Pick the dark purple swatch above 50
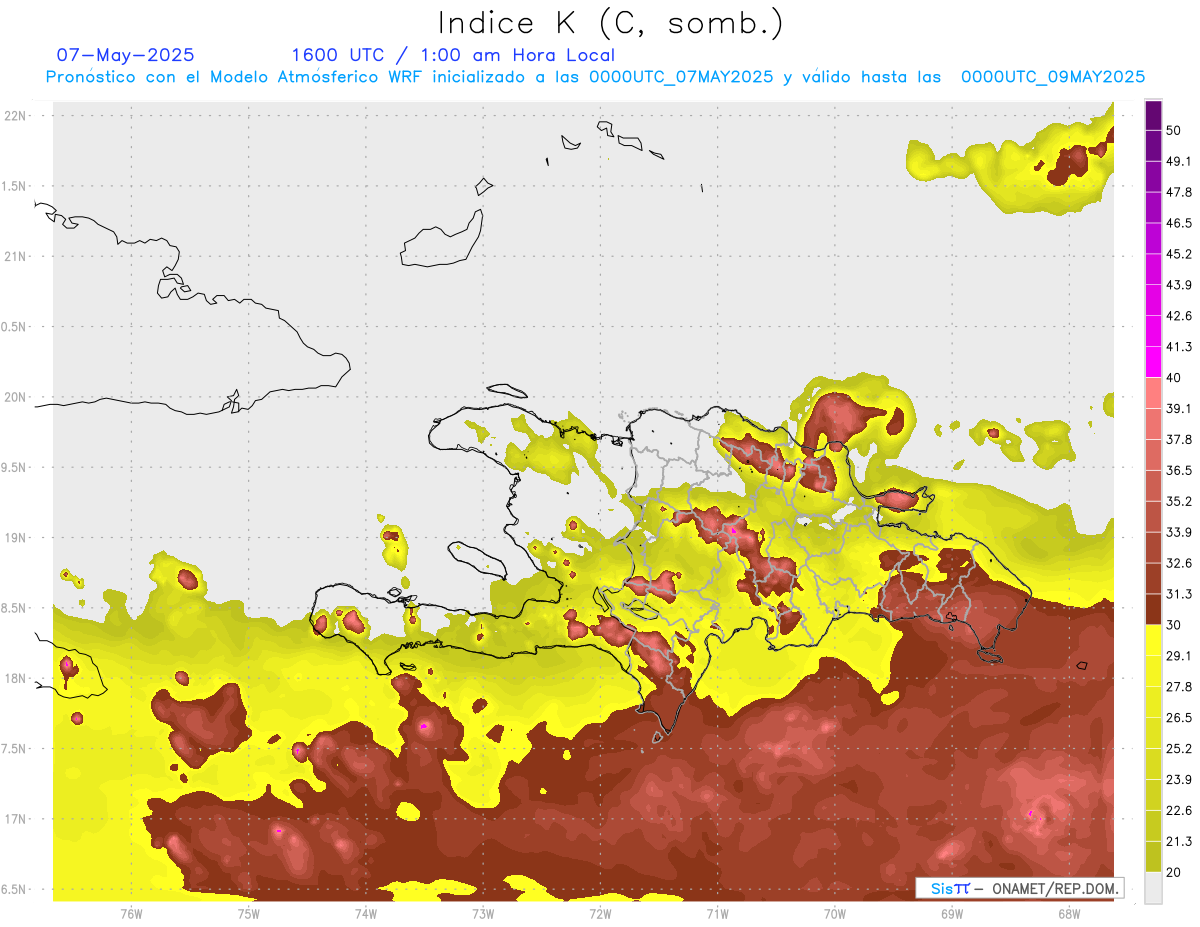The width and height of the screenshot is (1200, 927). pos(1153,116)
